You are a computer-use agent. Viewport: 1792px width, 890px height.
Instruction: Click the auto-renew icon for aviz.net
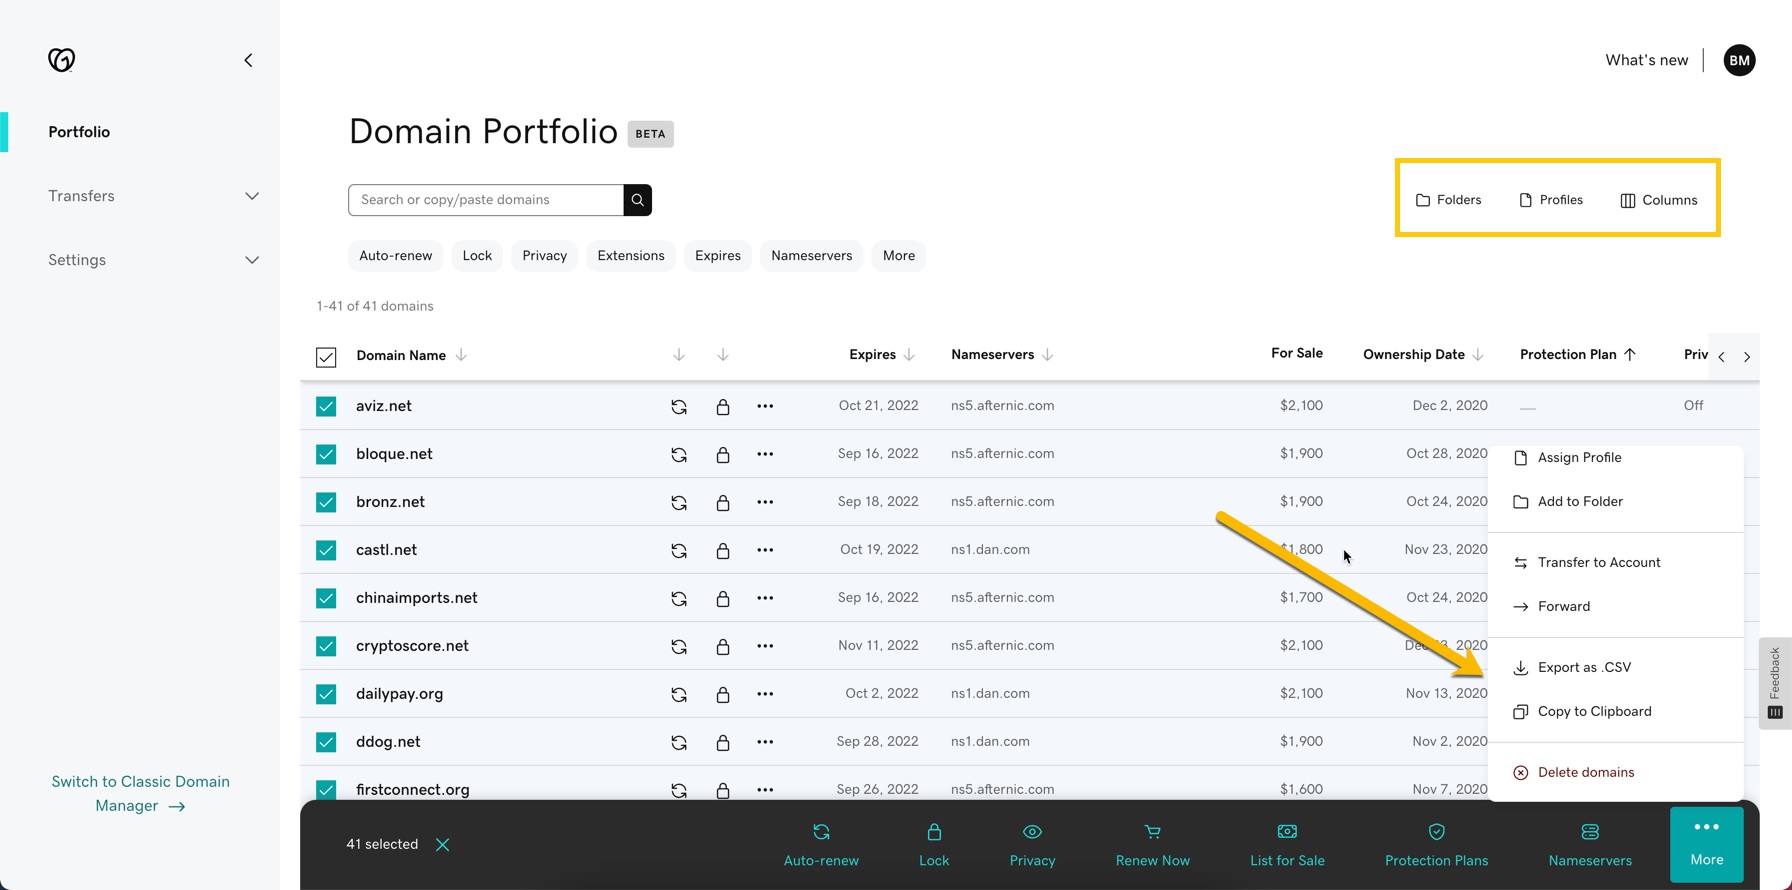(x=678, y=407)
